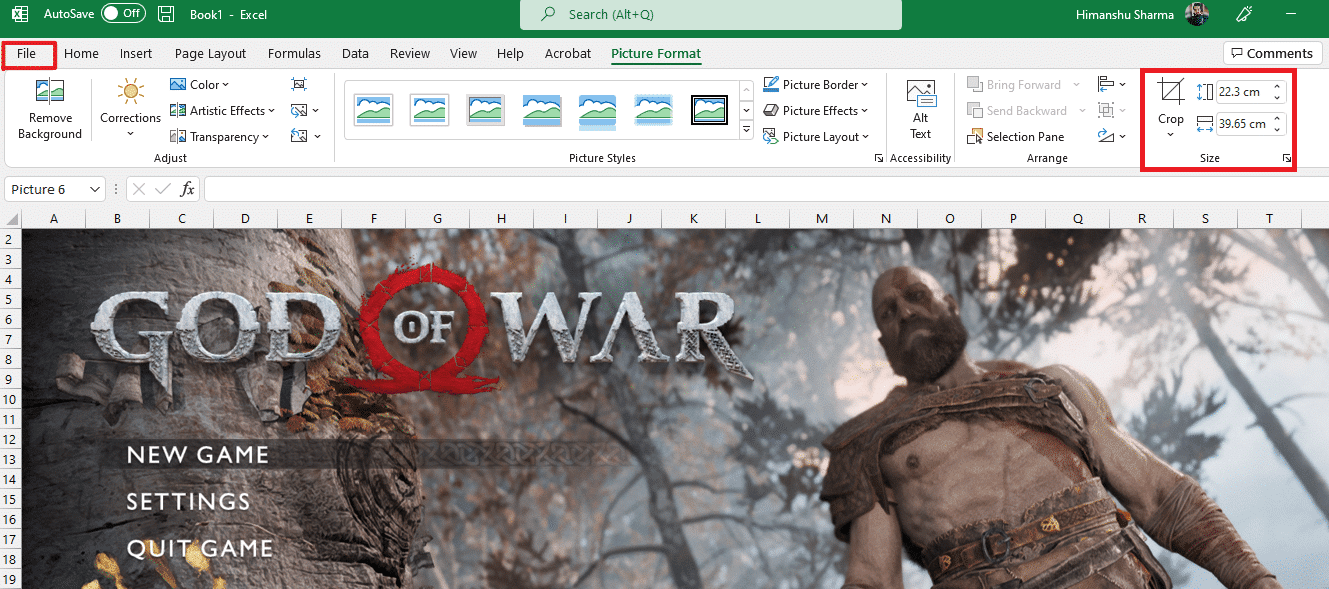The image size is (1329, 589).
Task: Click the Insert Function fx icon
Action: click(187, 189)
